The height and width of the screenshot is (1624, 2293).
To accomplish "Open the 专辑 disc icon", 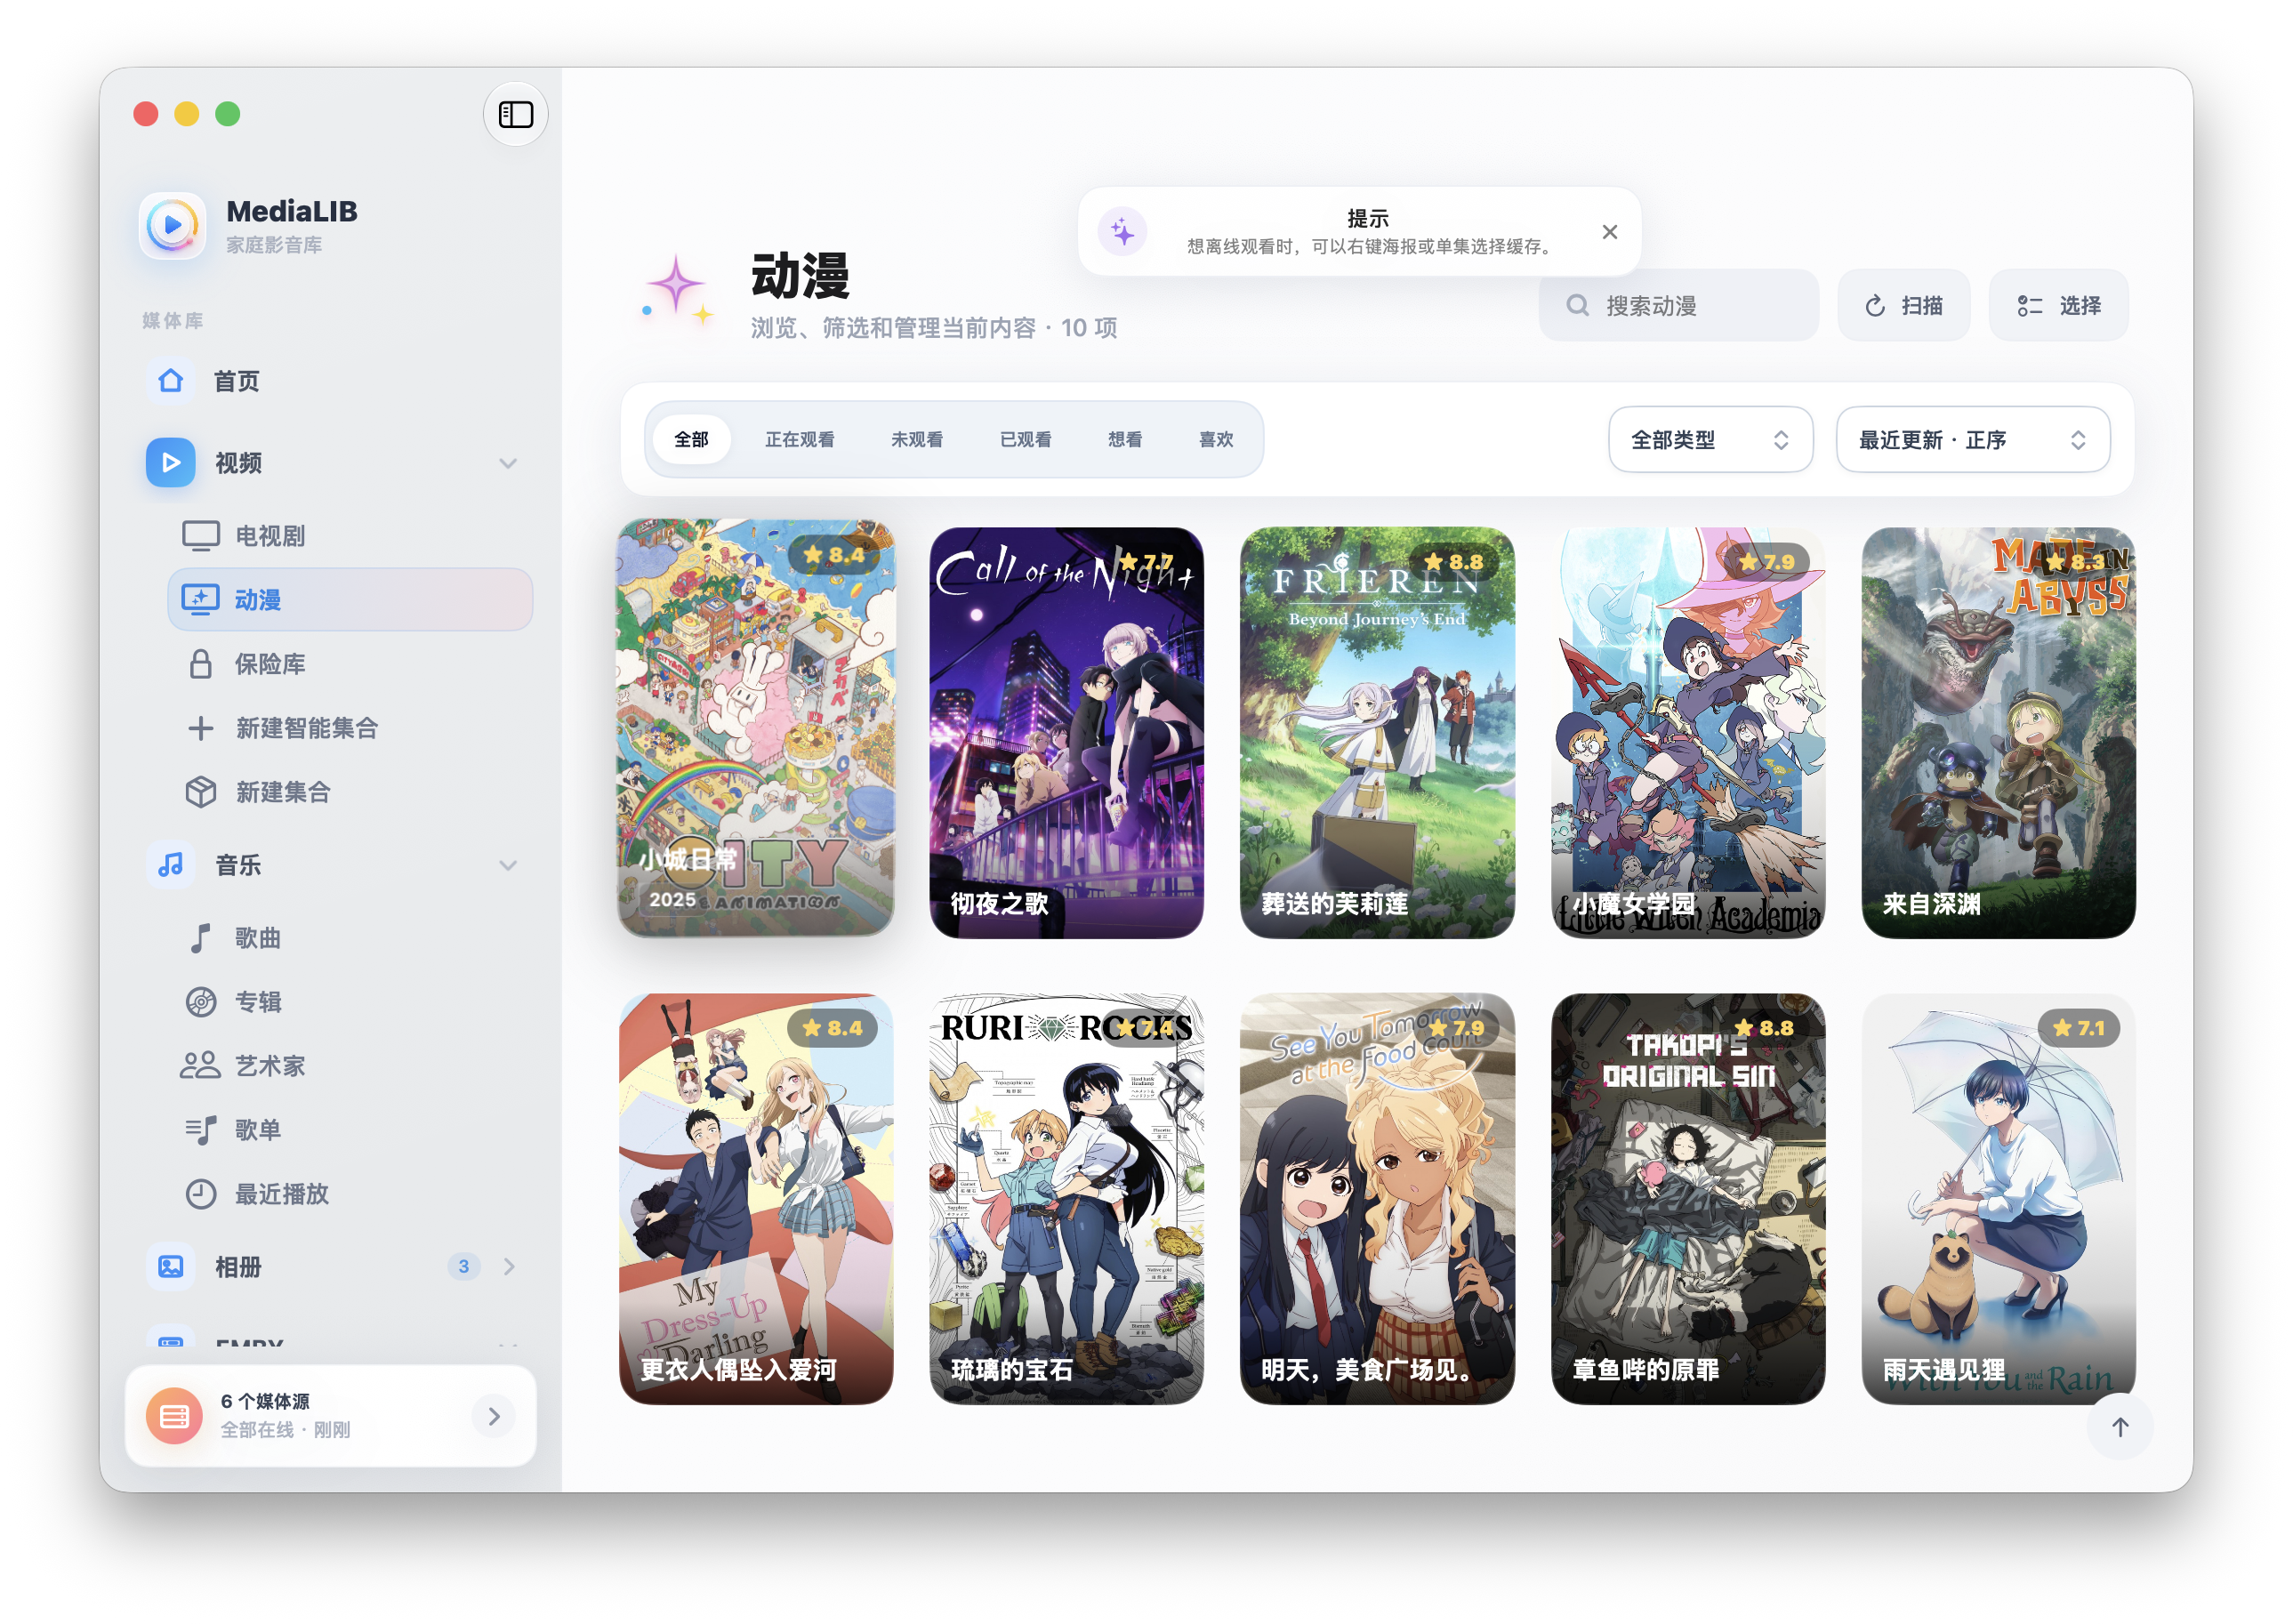I will click(x=201, y=1002).
